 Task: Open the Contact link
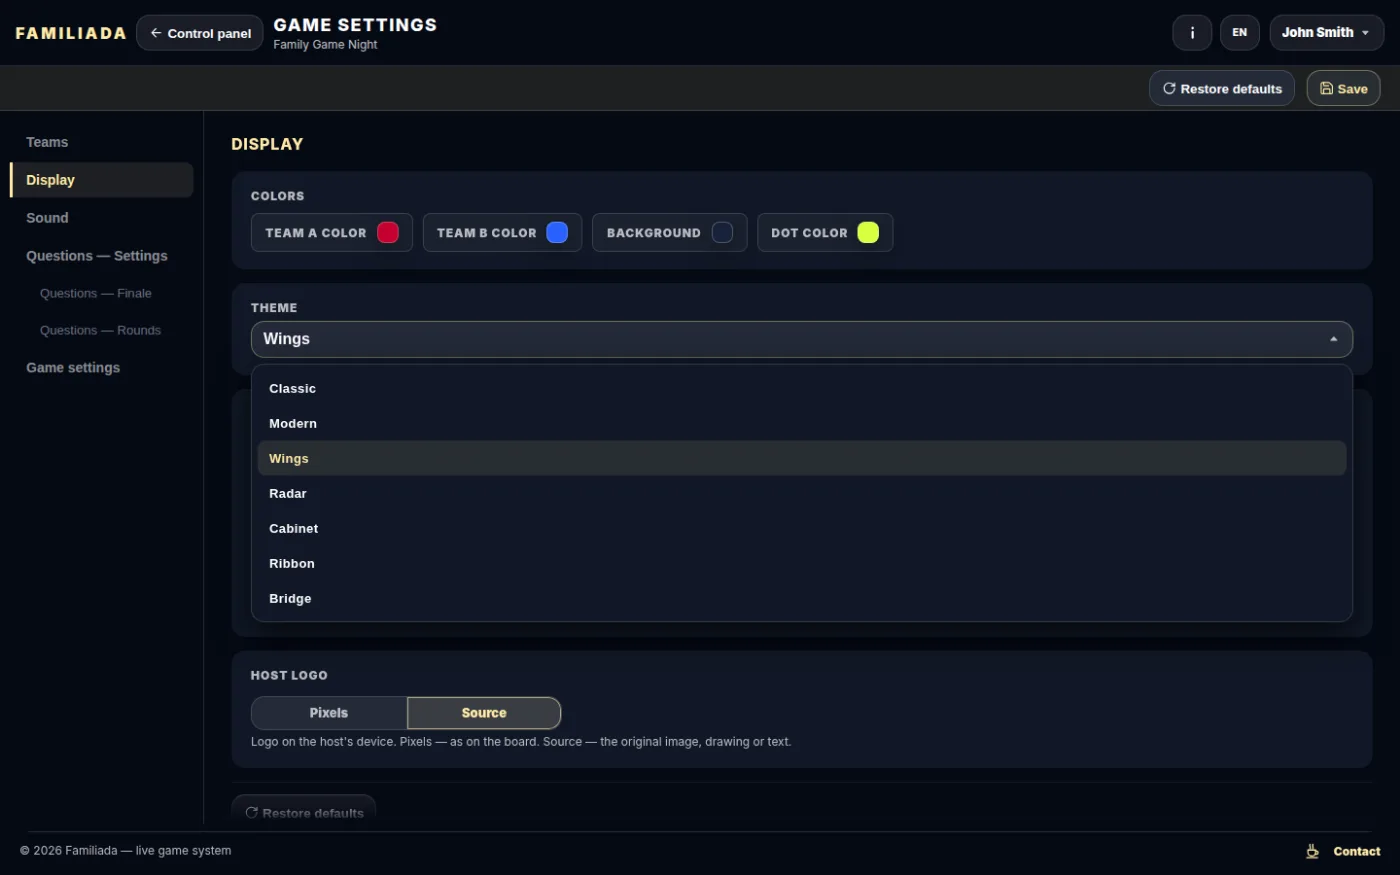1356,851
